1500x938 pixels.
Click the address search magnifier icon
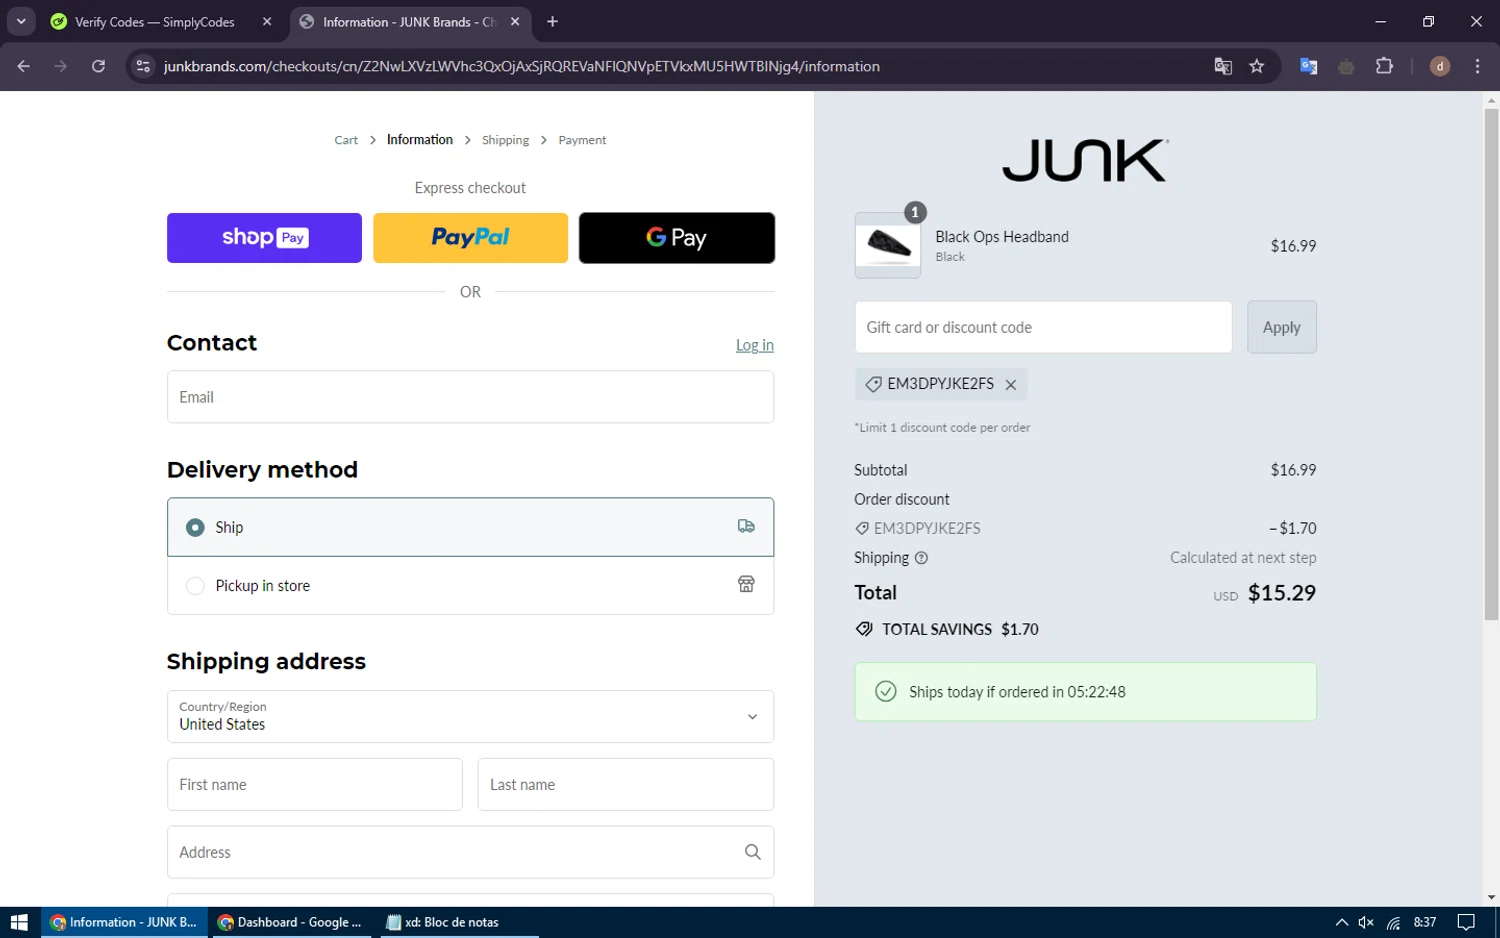[x=753, y=852]
